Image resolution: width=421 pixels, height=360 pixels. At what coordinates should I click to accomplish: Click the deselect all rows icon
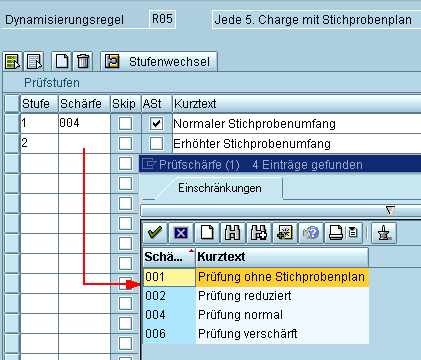[35, 61]
